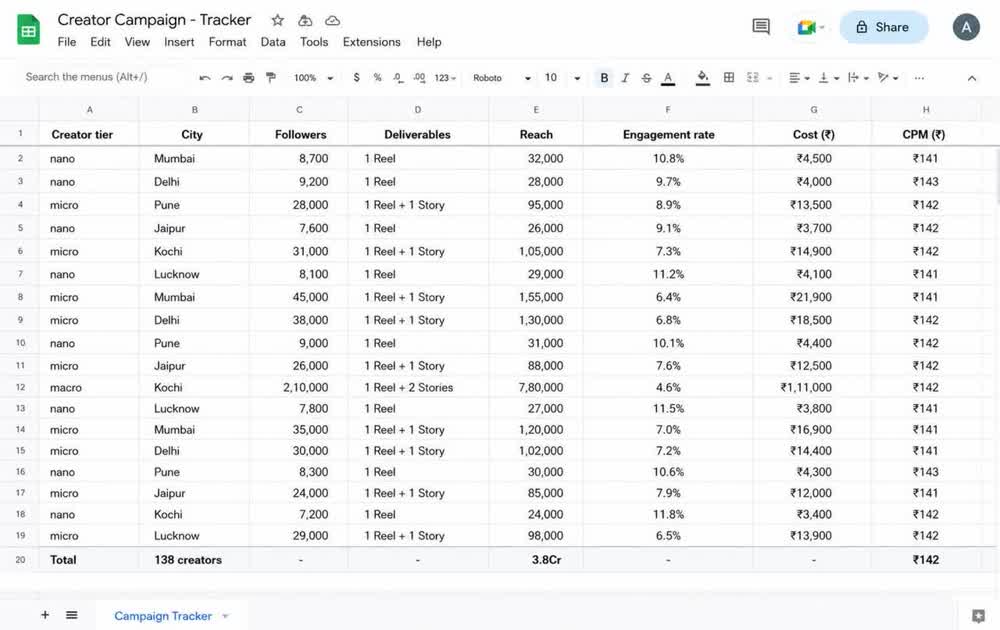Star the Creator Campaign document
This screenshot has width=1000, height=630.
[x=277, y=20]
